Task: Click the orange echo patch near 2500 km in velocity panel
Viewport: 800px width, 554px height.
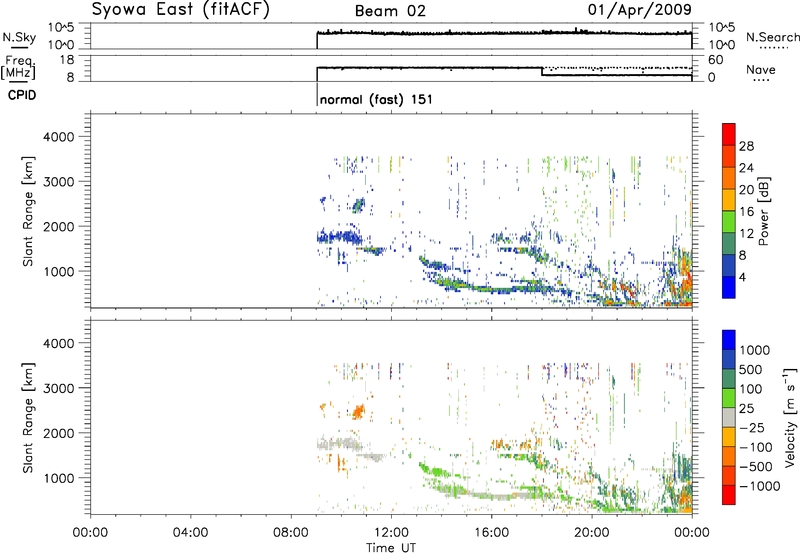Action: click(359, 411)
